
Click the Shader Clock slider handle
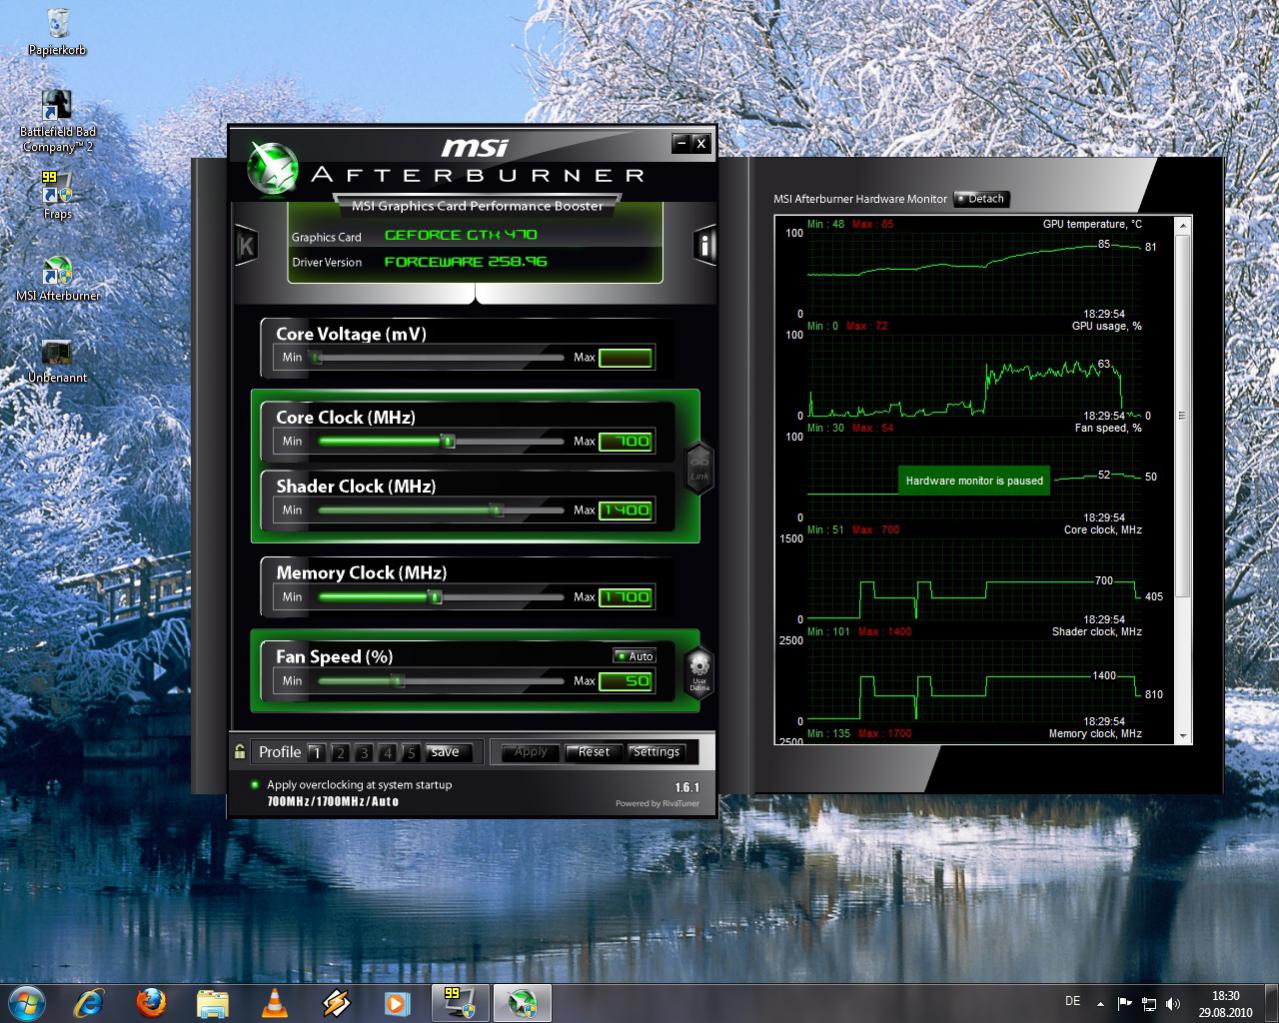pyautogui.click(x=497, y=510)
